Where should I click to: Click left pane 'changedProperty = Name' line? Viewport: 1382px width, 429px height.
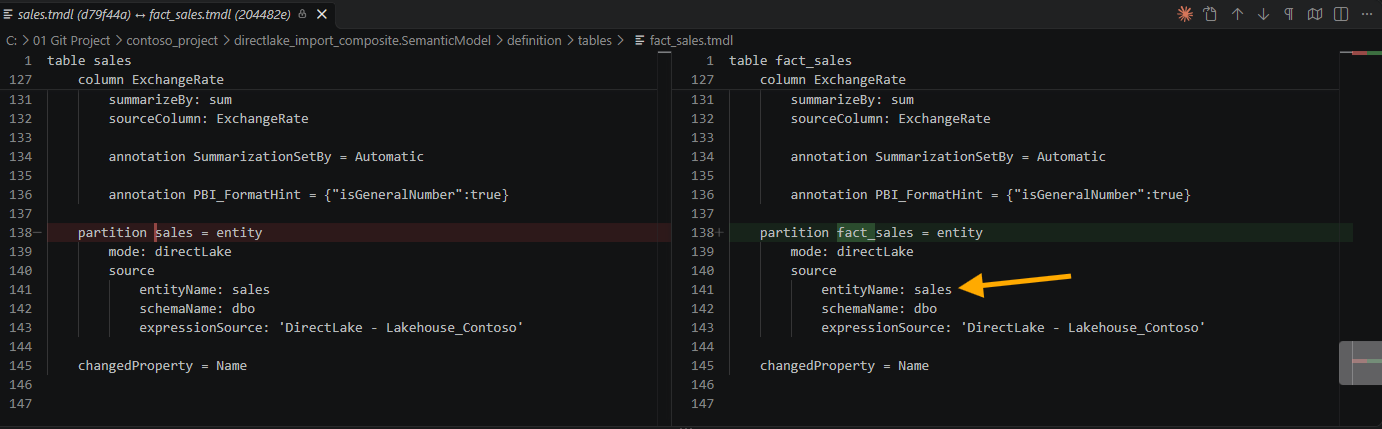point(162,366)
